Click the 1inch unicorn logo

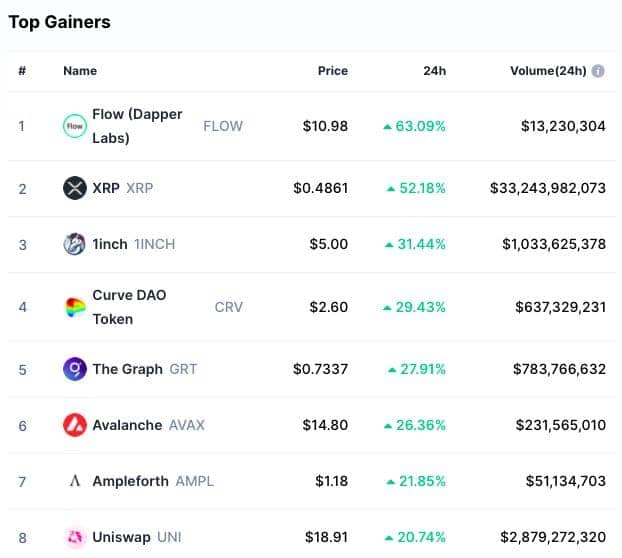coord(75,244)
